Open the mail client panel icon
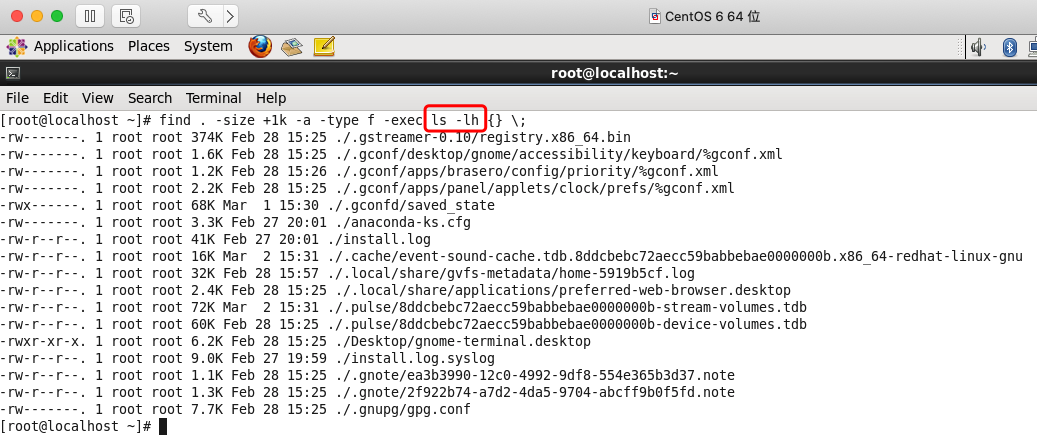Image resolution: width=1037 pixels, height=444 pixels. tap(292, 46)
